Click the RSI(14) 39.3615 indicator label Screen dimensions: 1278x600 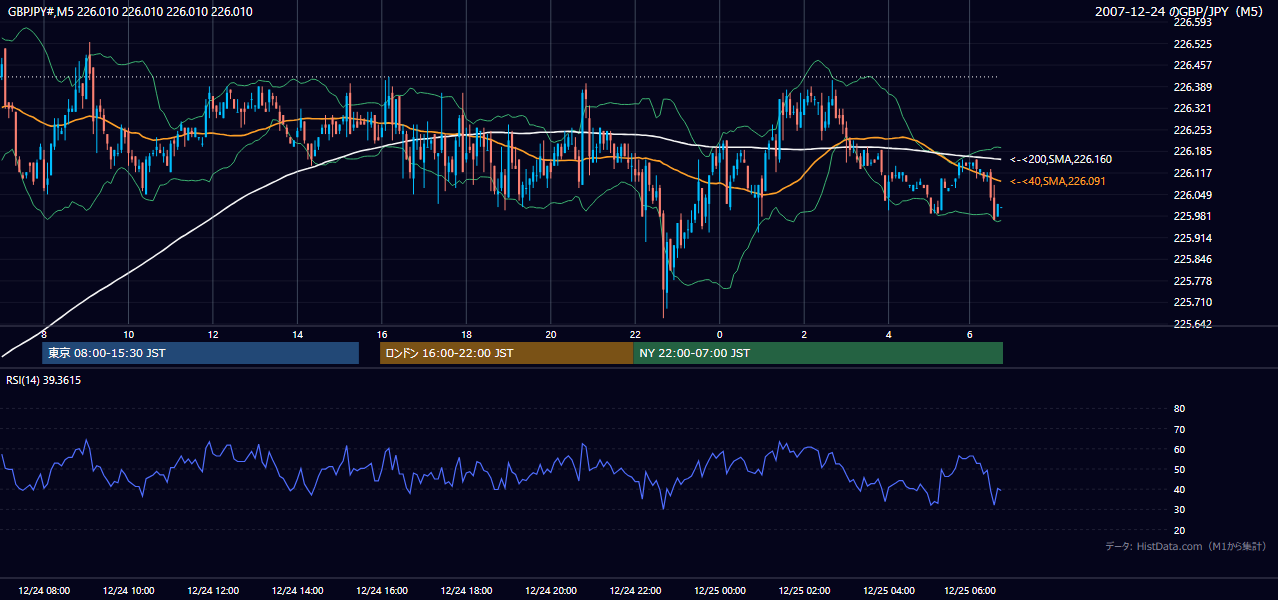(x=44, y=380)
